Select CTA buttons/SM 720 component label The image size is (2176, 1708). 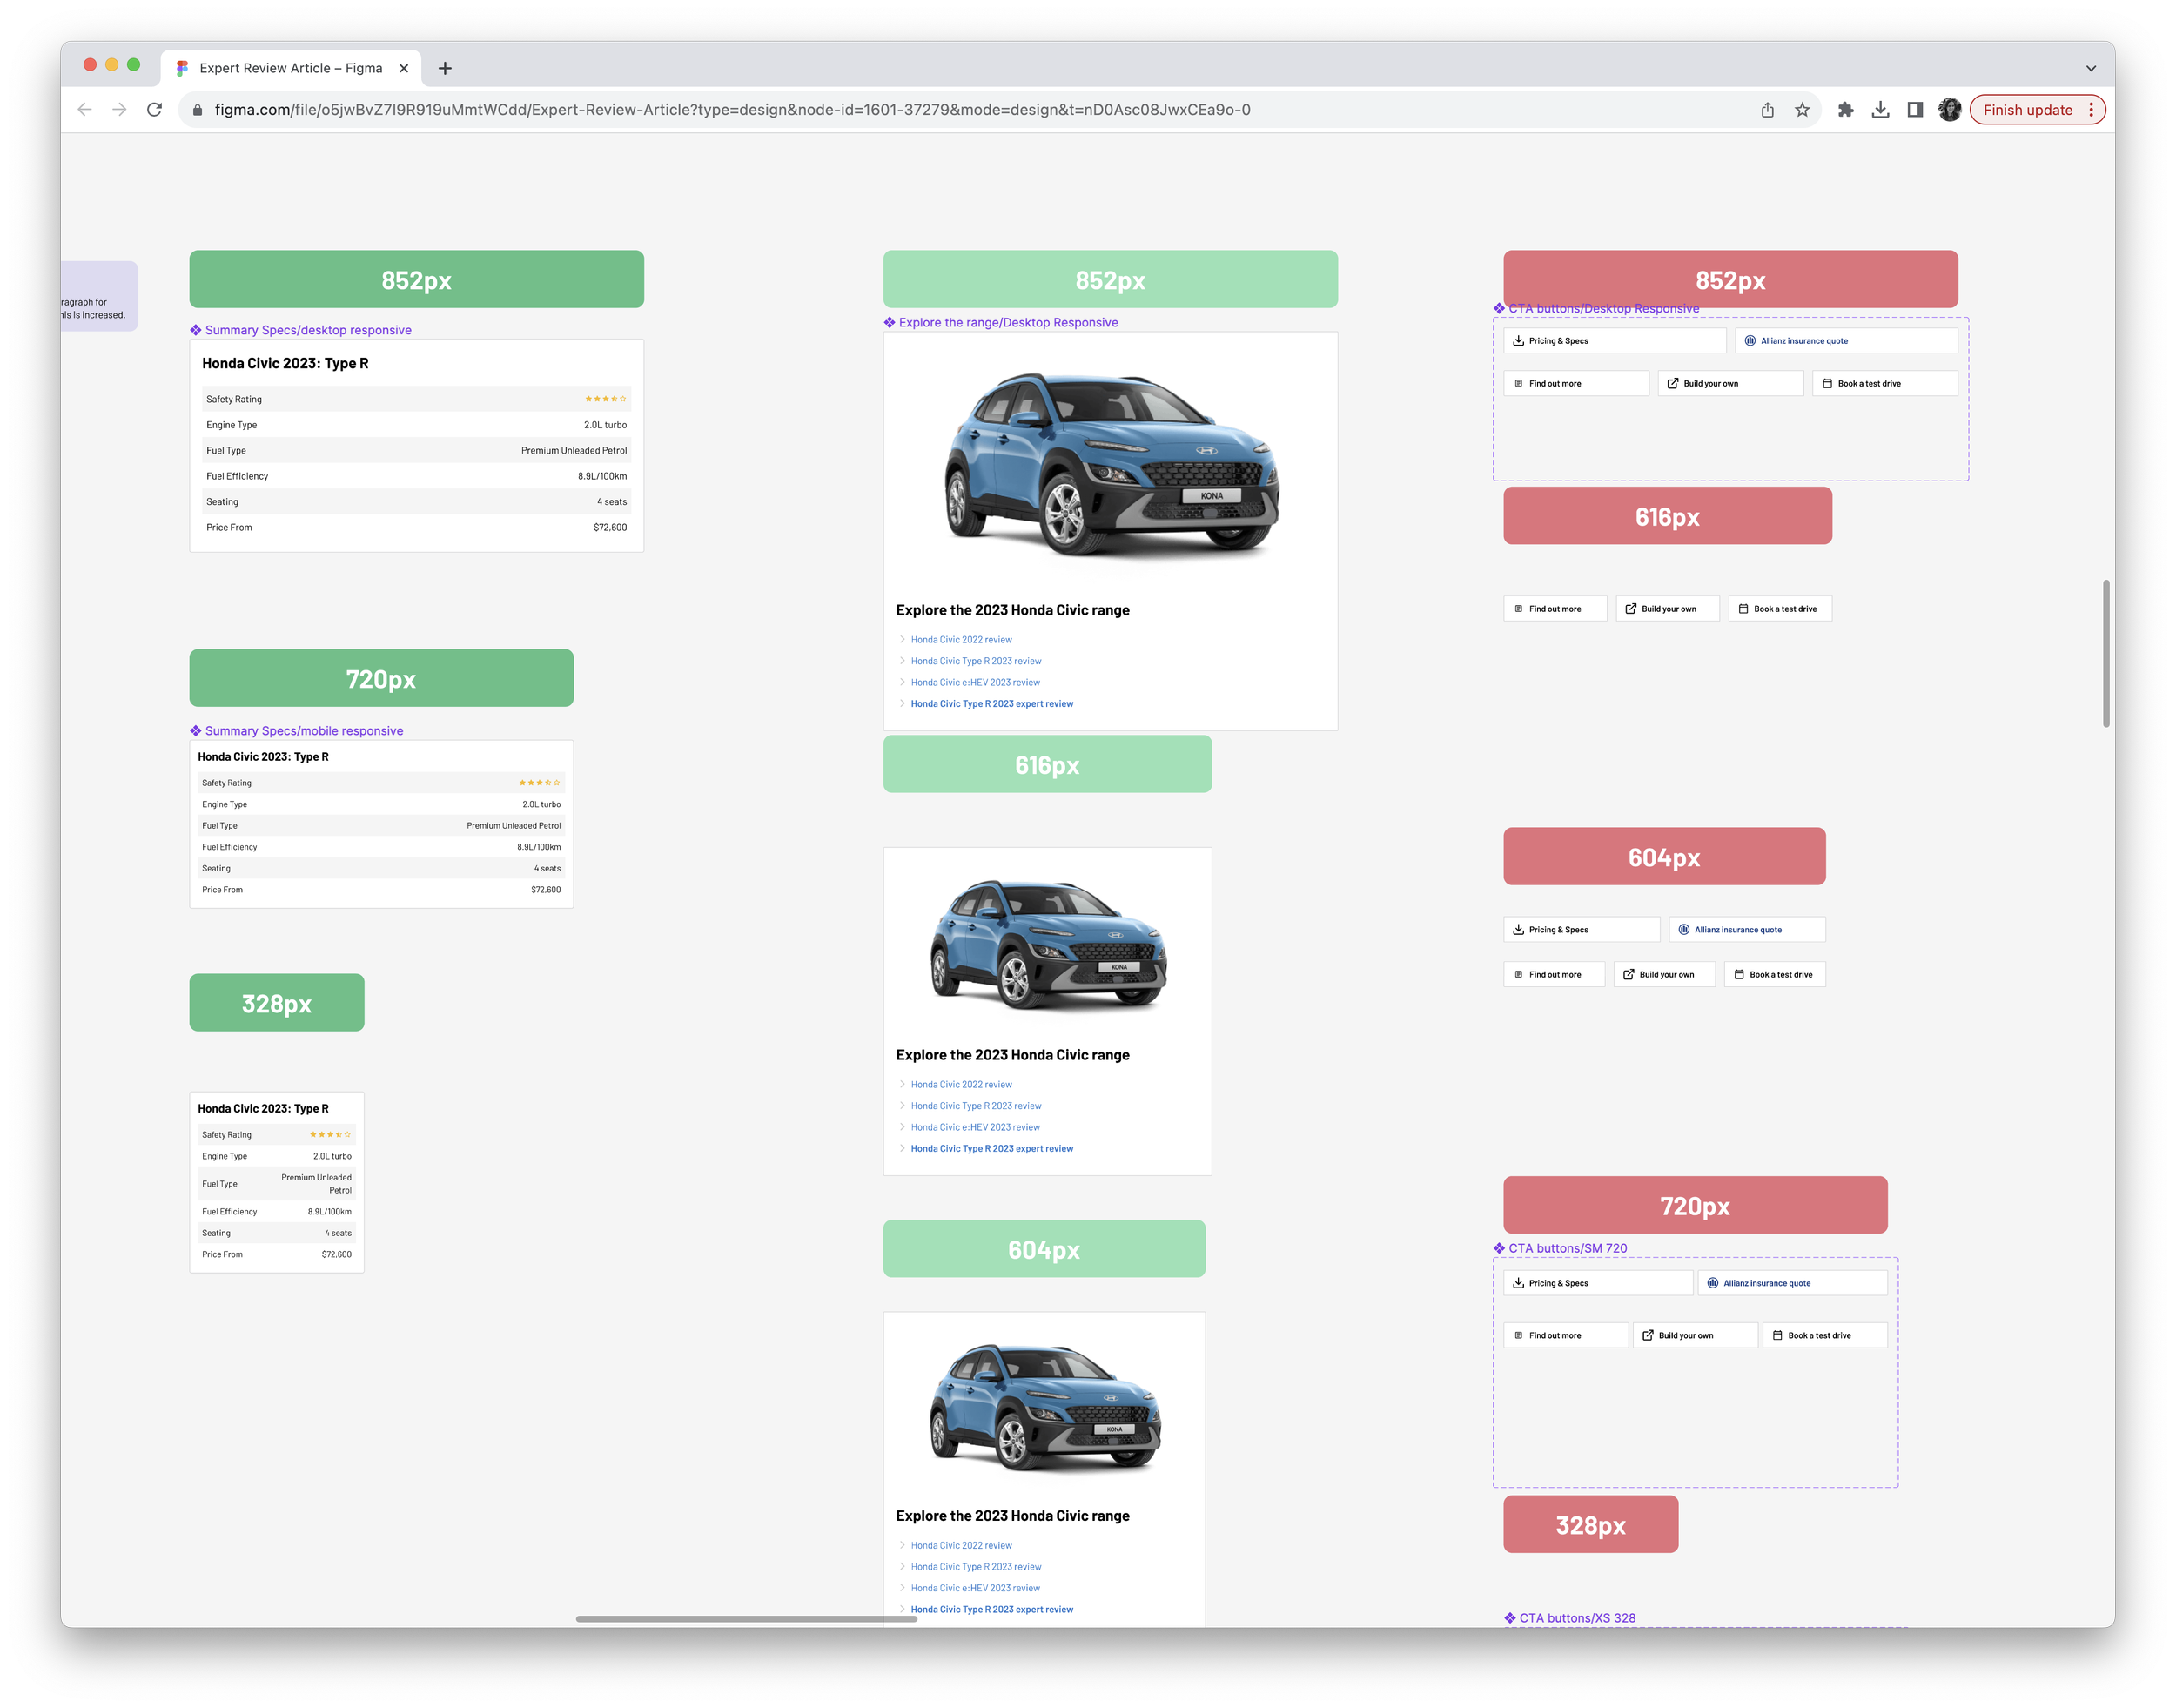[x=1560, y=1248]
